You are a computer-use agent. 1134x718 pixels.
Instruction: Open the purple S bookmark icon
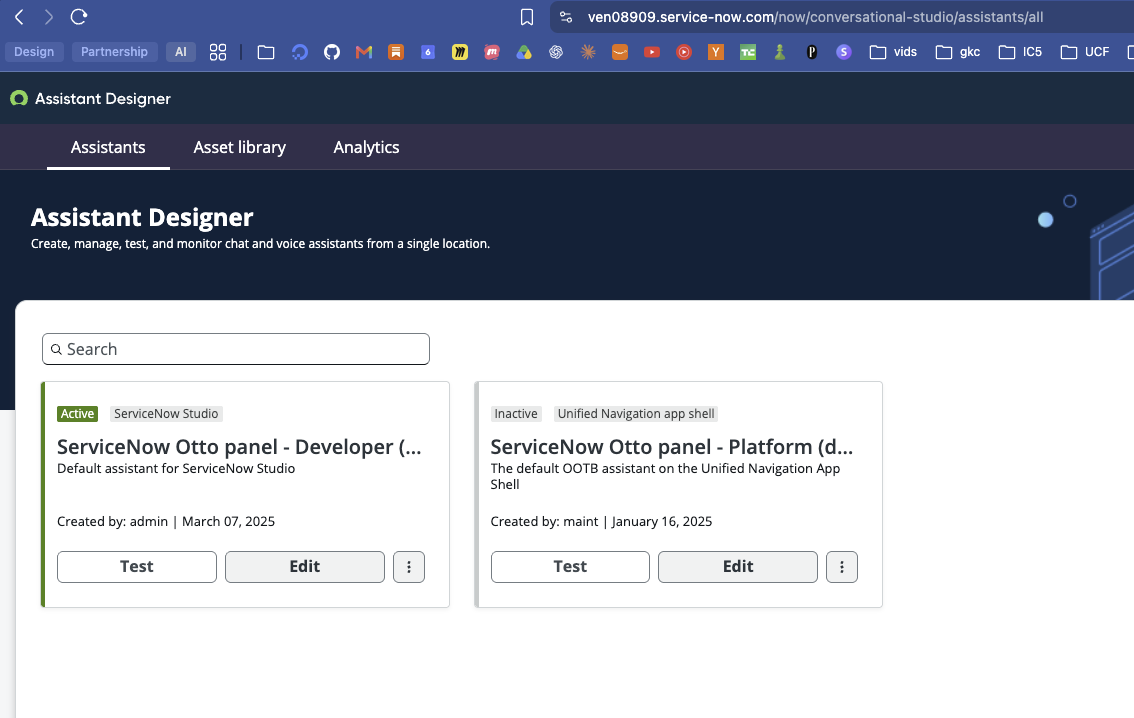[x=843, y=52]
